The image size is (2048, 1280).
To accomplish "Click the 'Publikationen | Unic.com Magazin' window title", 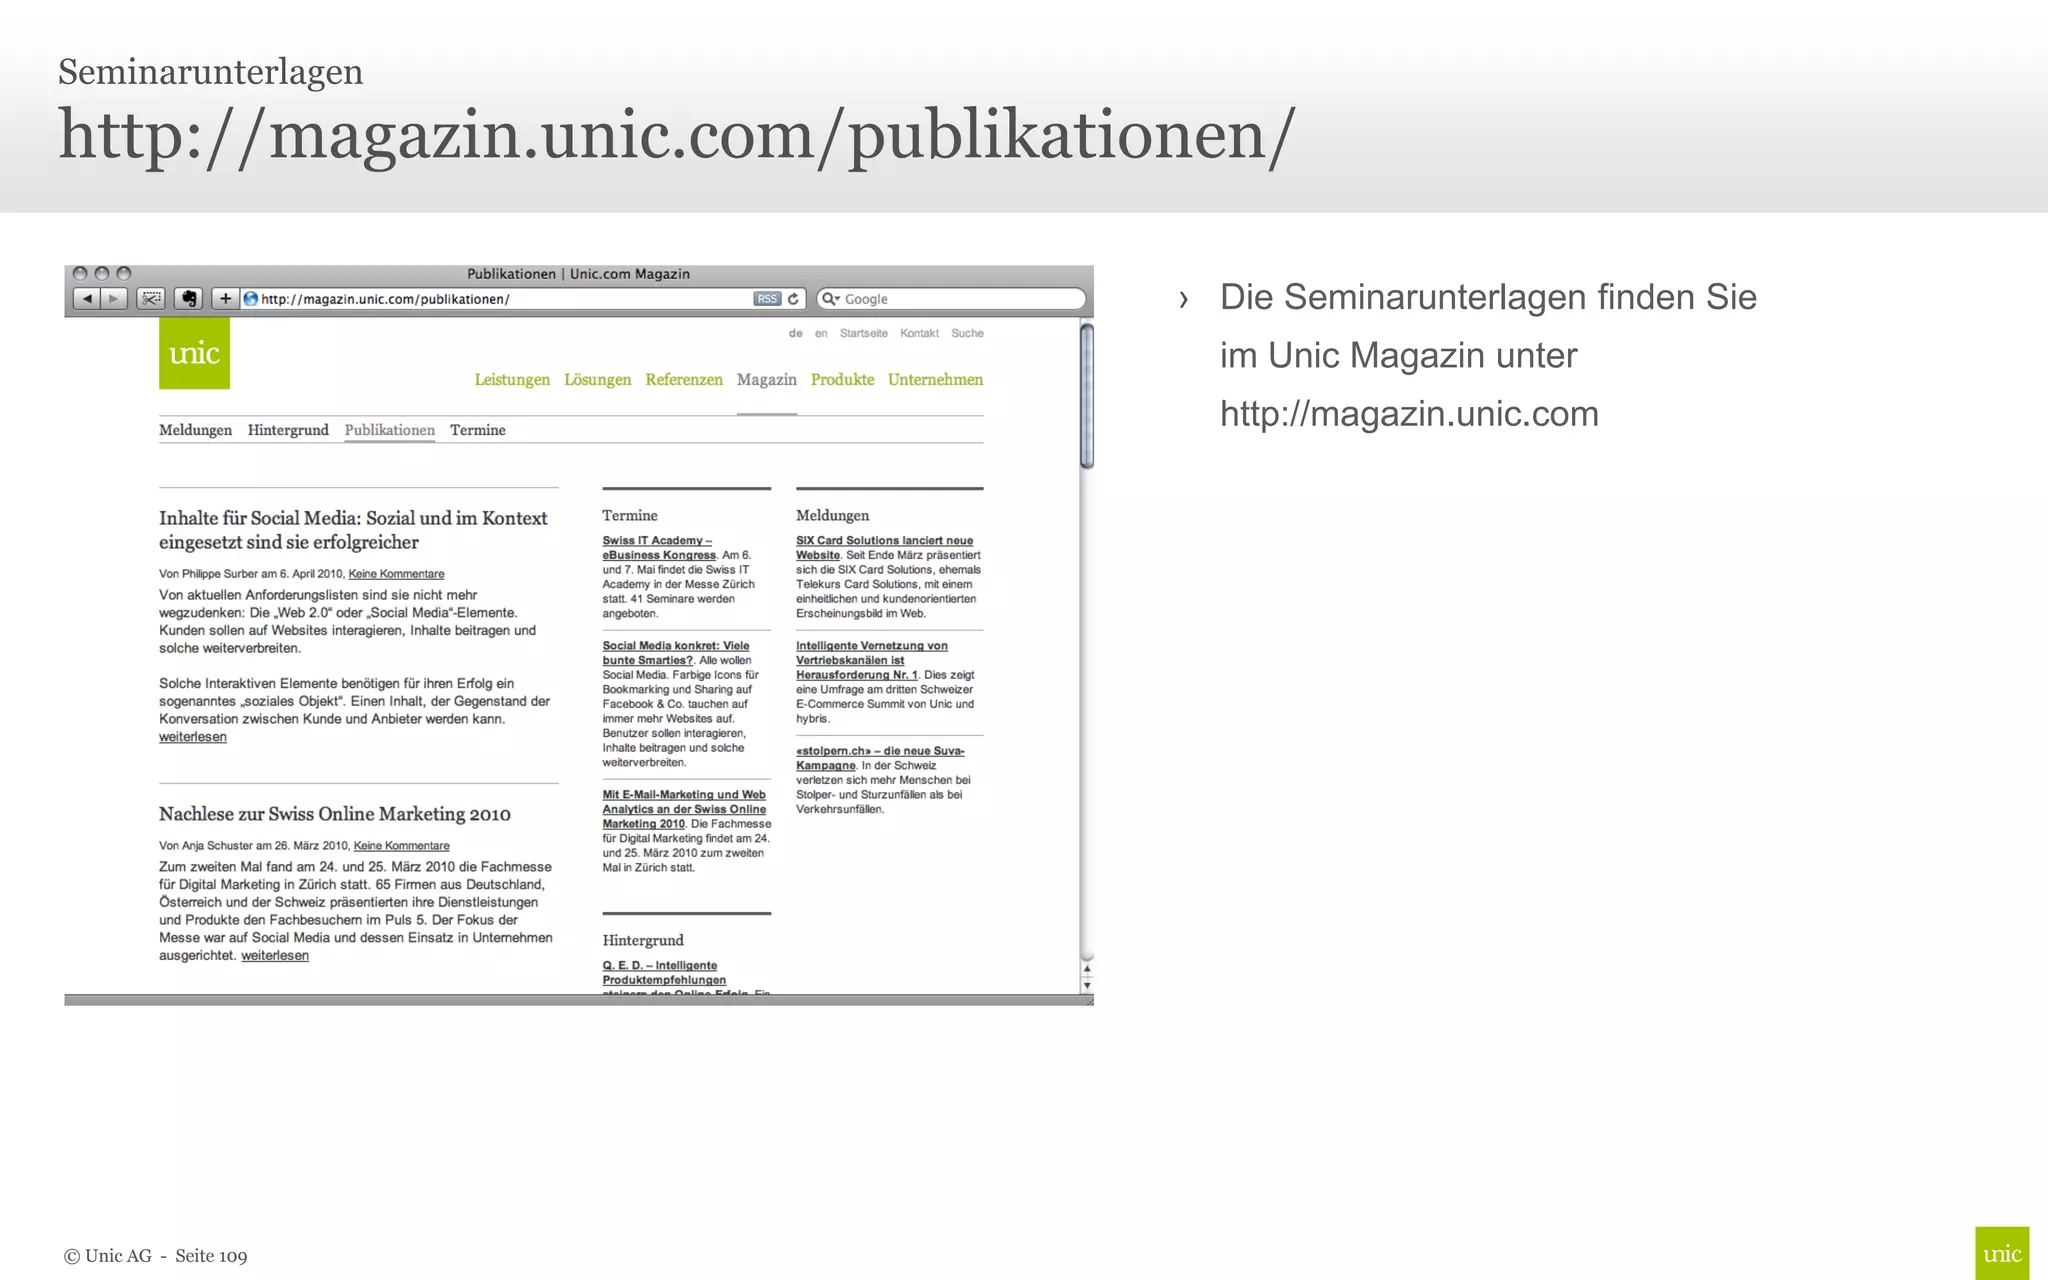I will click(578, 274).
